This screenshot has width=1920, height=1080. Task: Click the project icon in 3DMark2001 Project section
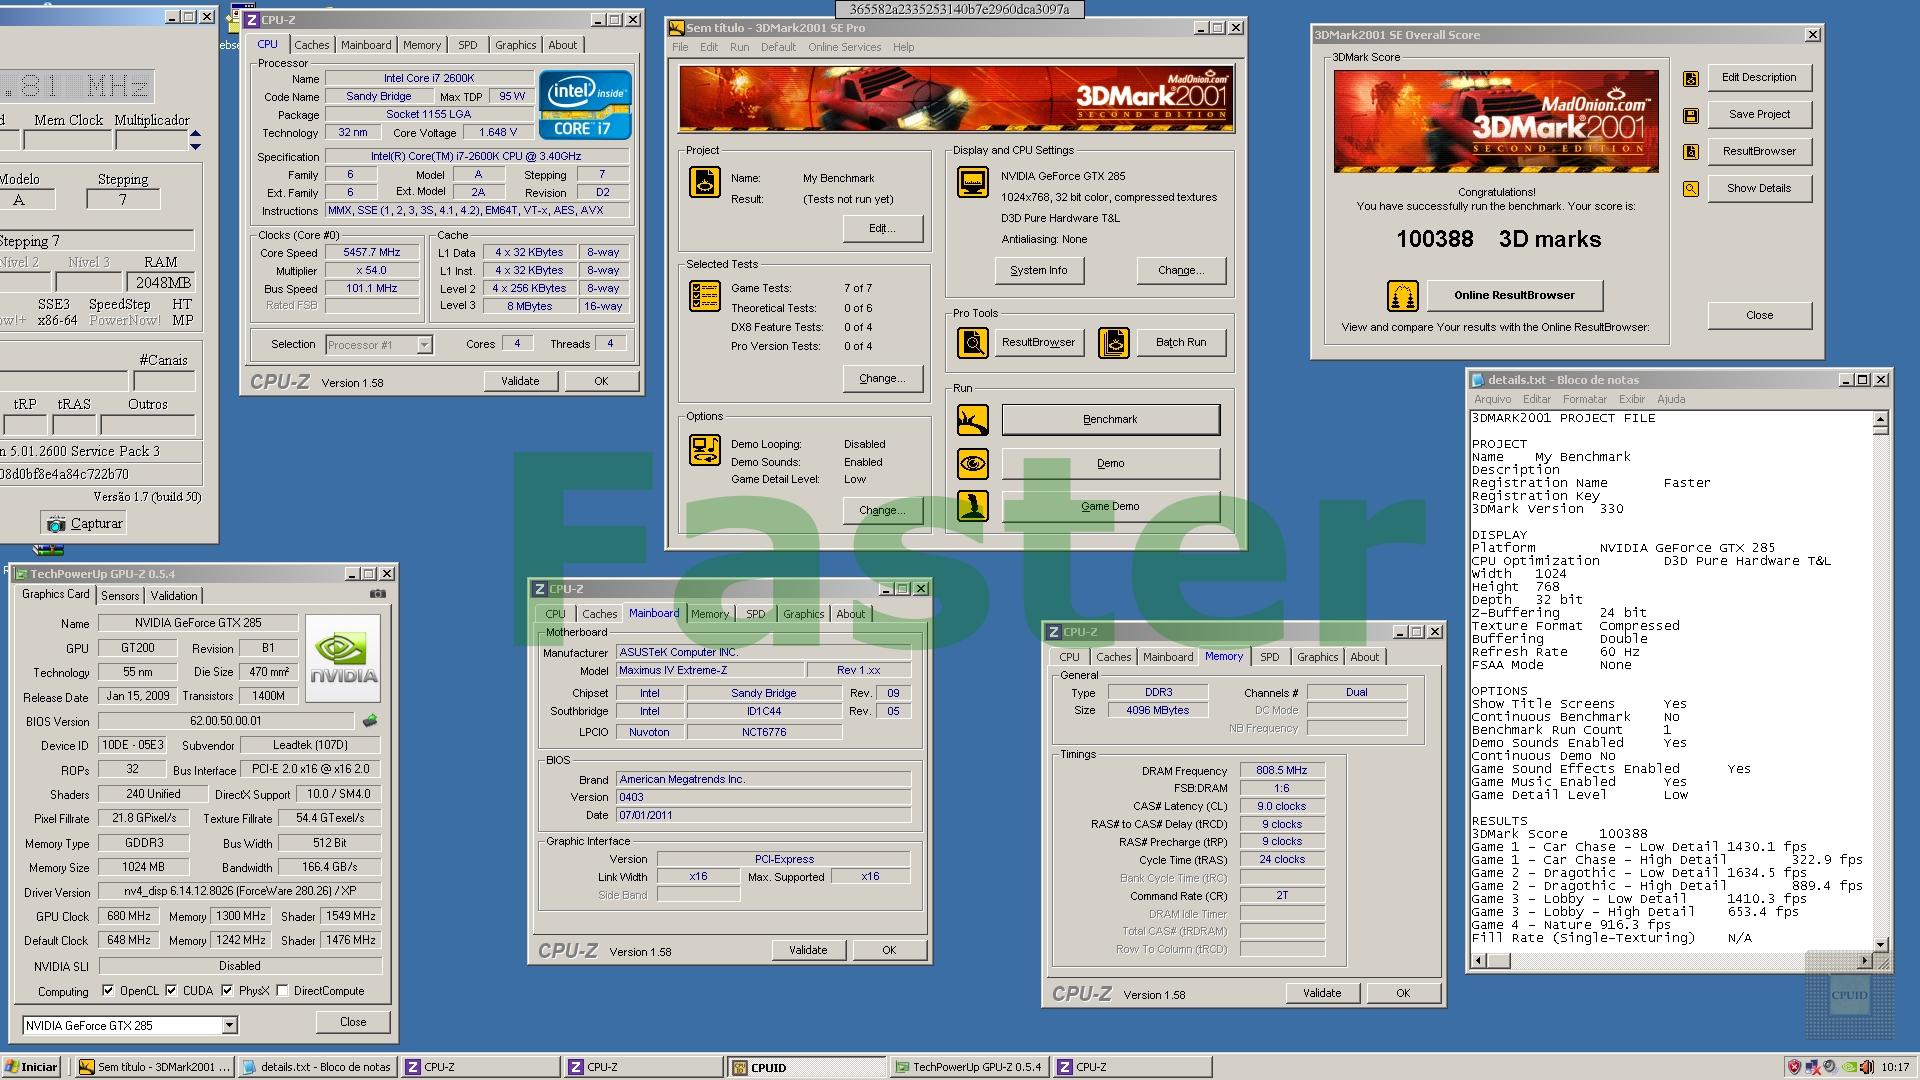pyautogui.click(x=705, y=182)
